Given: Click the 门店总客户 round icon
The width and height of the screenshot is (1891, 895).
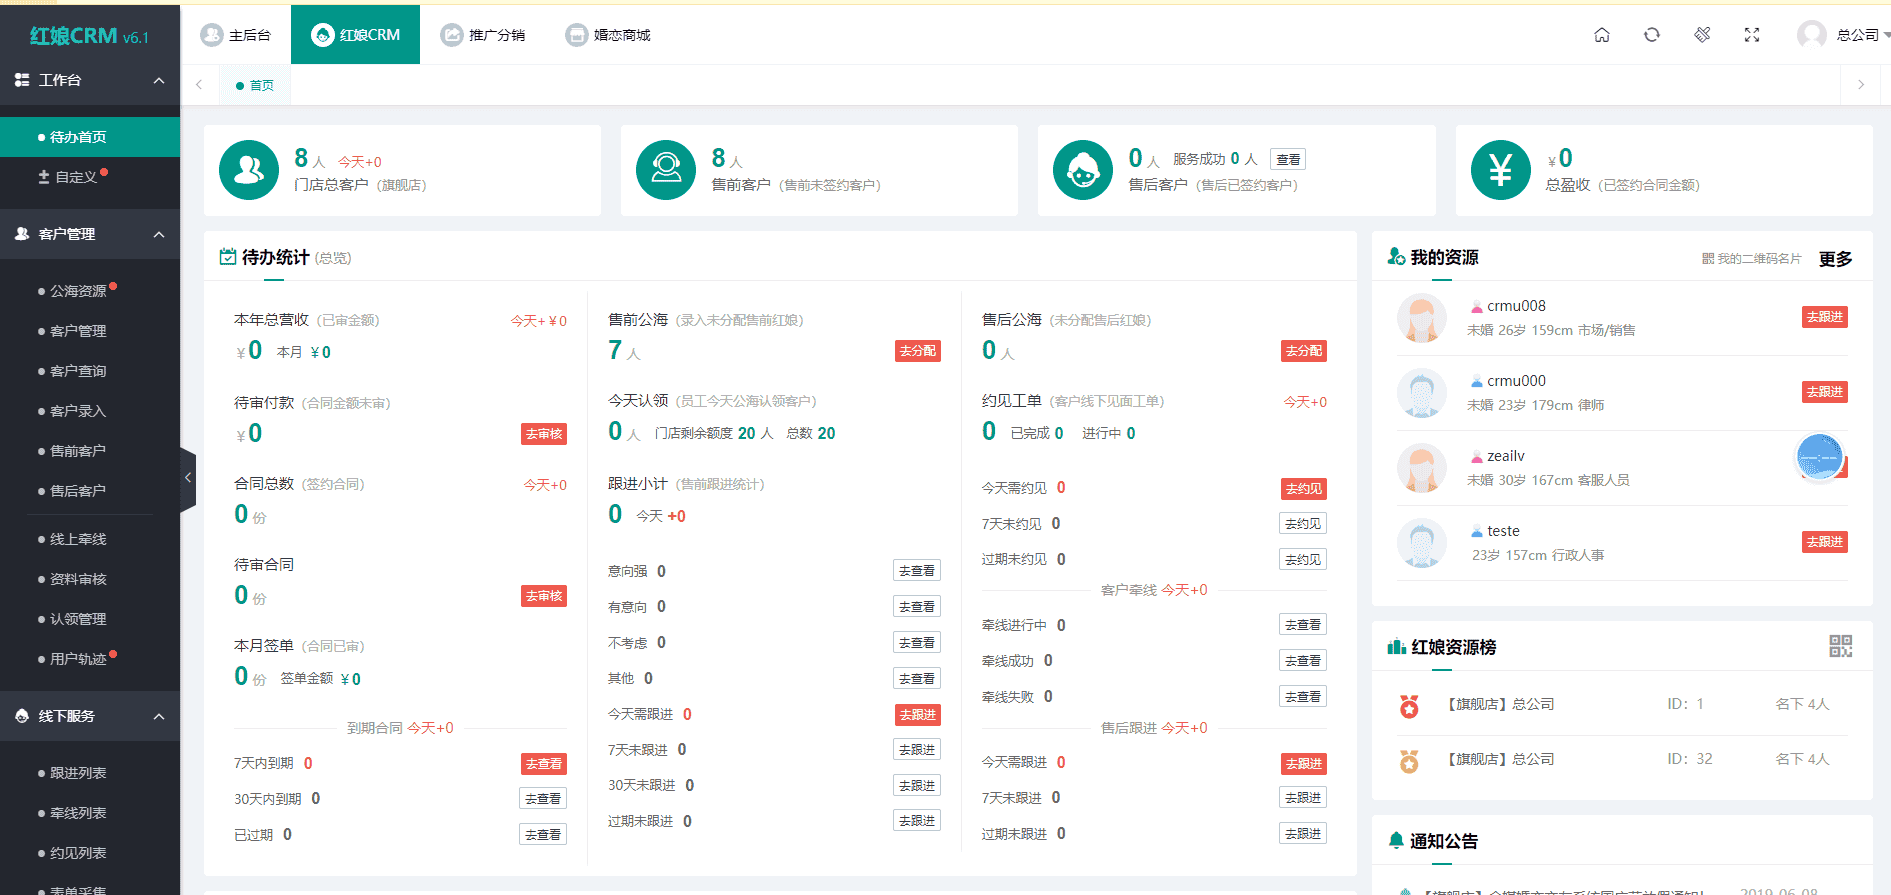Looking at the screenshot, I should click(x=249, y=170).
